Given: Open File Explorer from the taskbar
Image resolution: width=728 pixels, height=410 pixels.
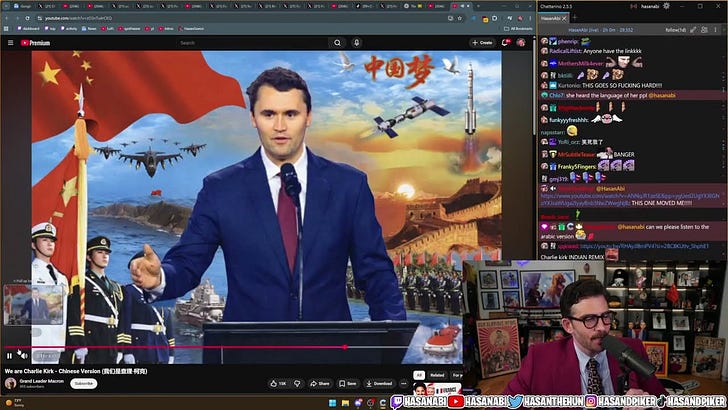Looking at the screenshot, I should [345, 403].
